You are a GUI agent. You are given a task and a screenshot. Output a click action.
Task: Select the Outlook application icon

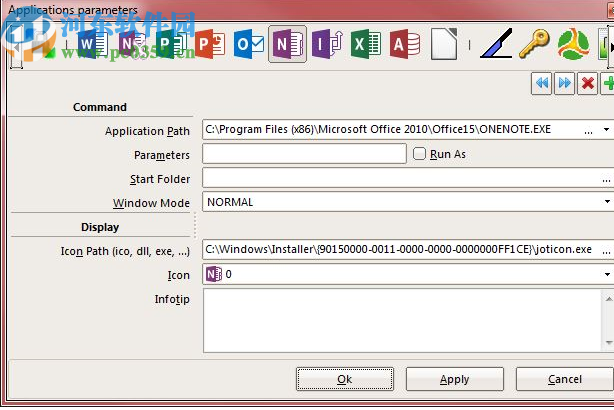click(249, 45)
